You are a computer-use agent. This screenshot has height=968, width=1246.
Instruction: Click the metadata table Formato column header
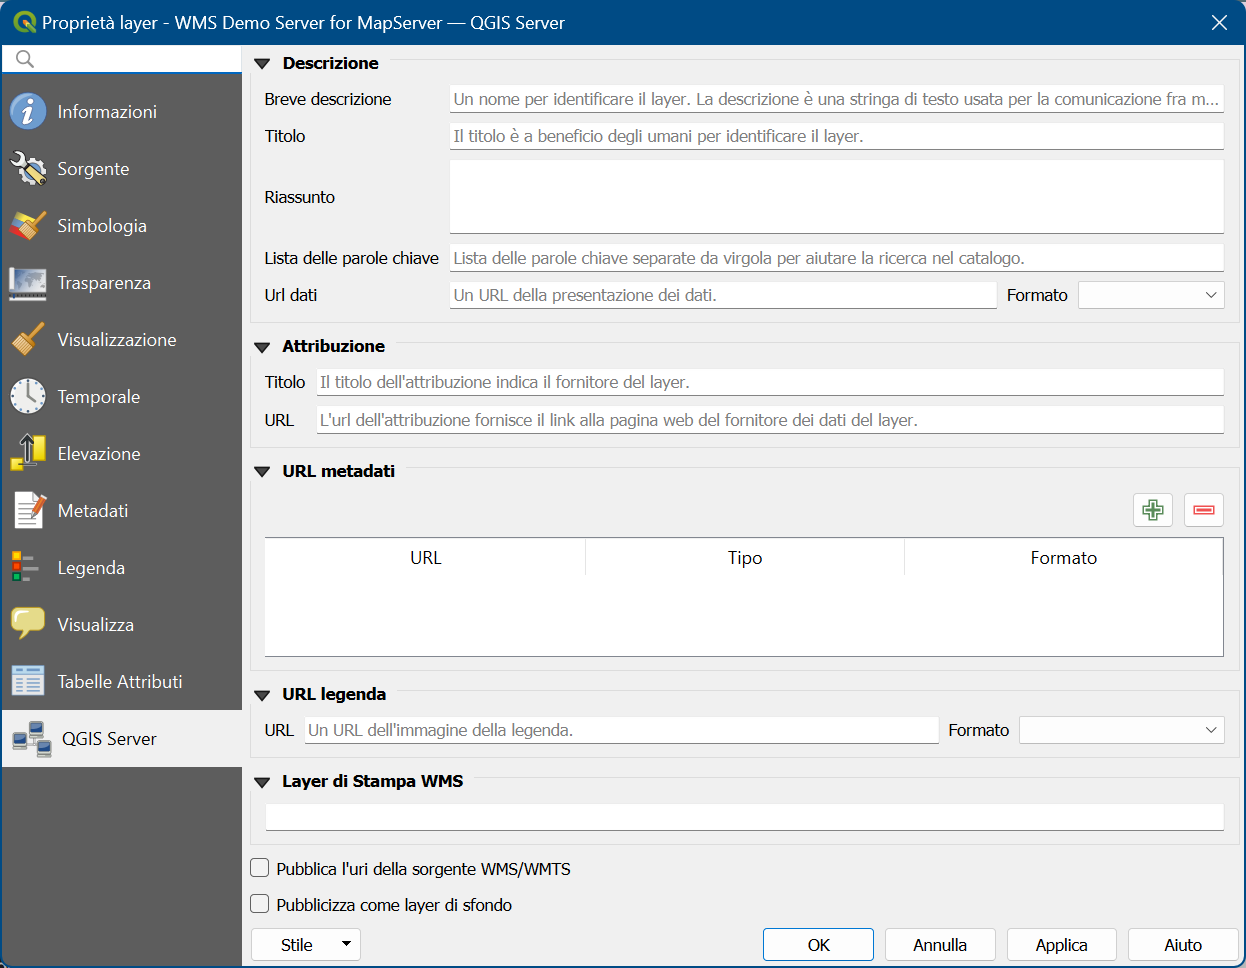tap(1064, 558)
